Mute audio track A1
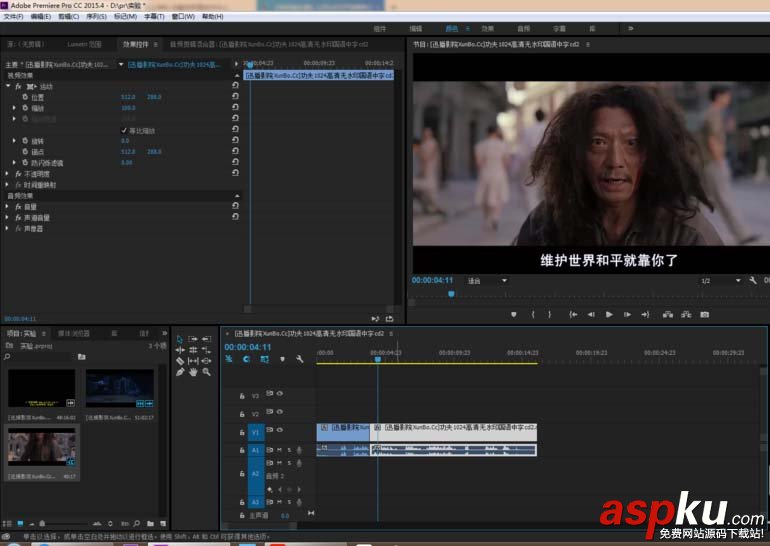This screenshot has height=546, width=770. click(x=279, y=450)
